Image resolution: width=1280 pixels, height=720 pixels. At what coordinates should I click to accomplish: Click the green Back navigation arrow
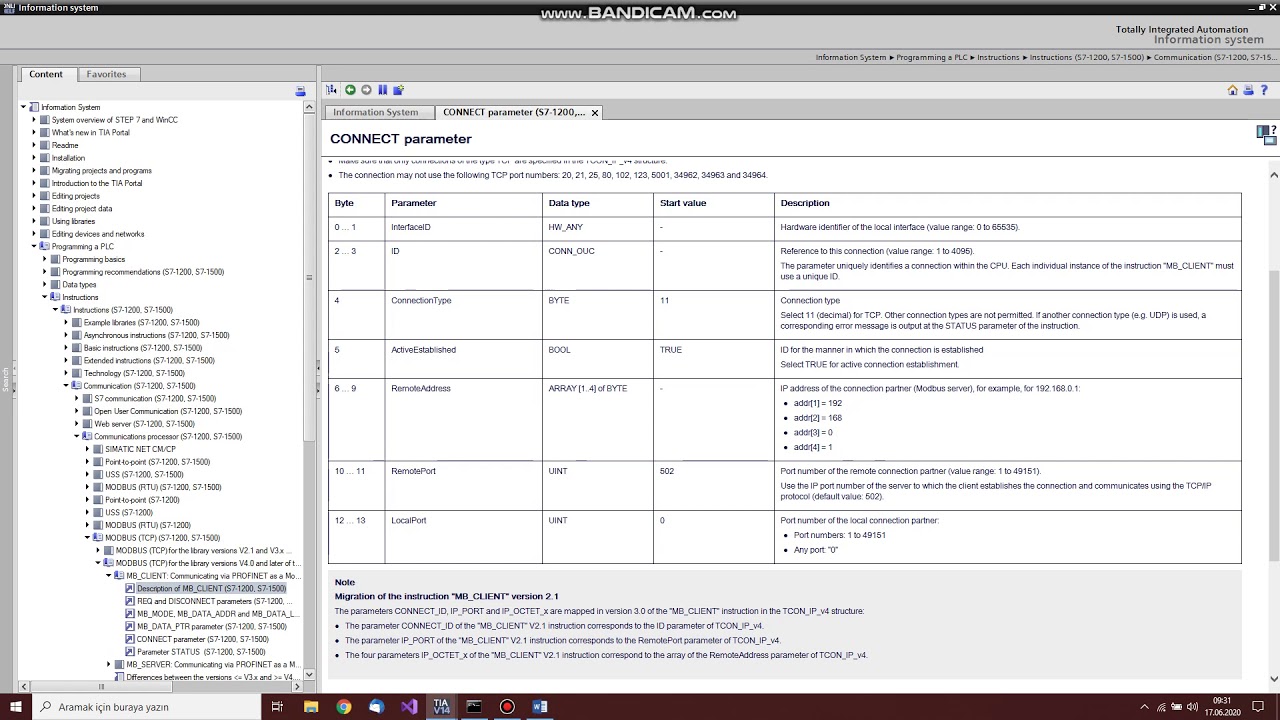[350, 90]
